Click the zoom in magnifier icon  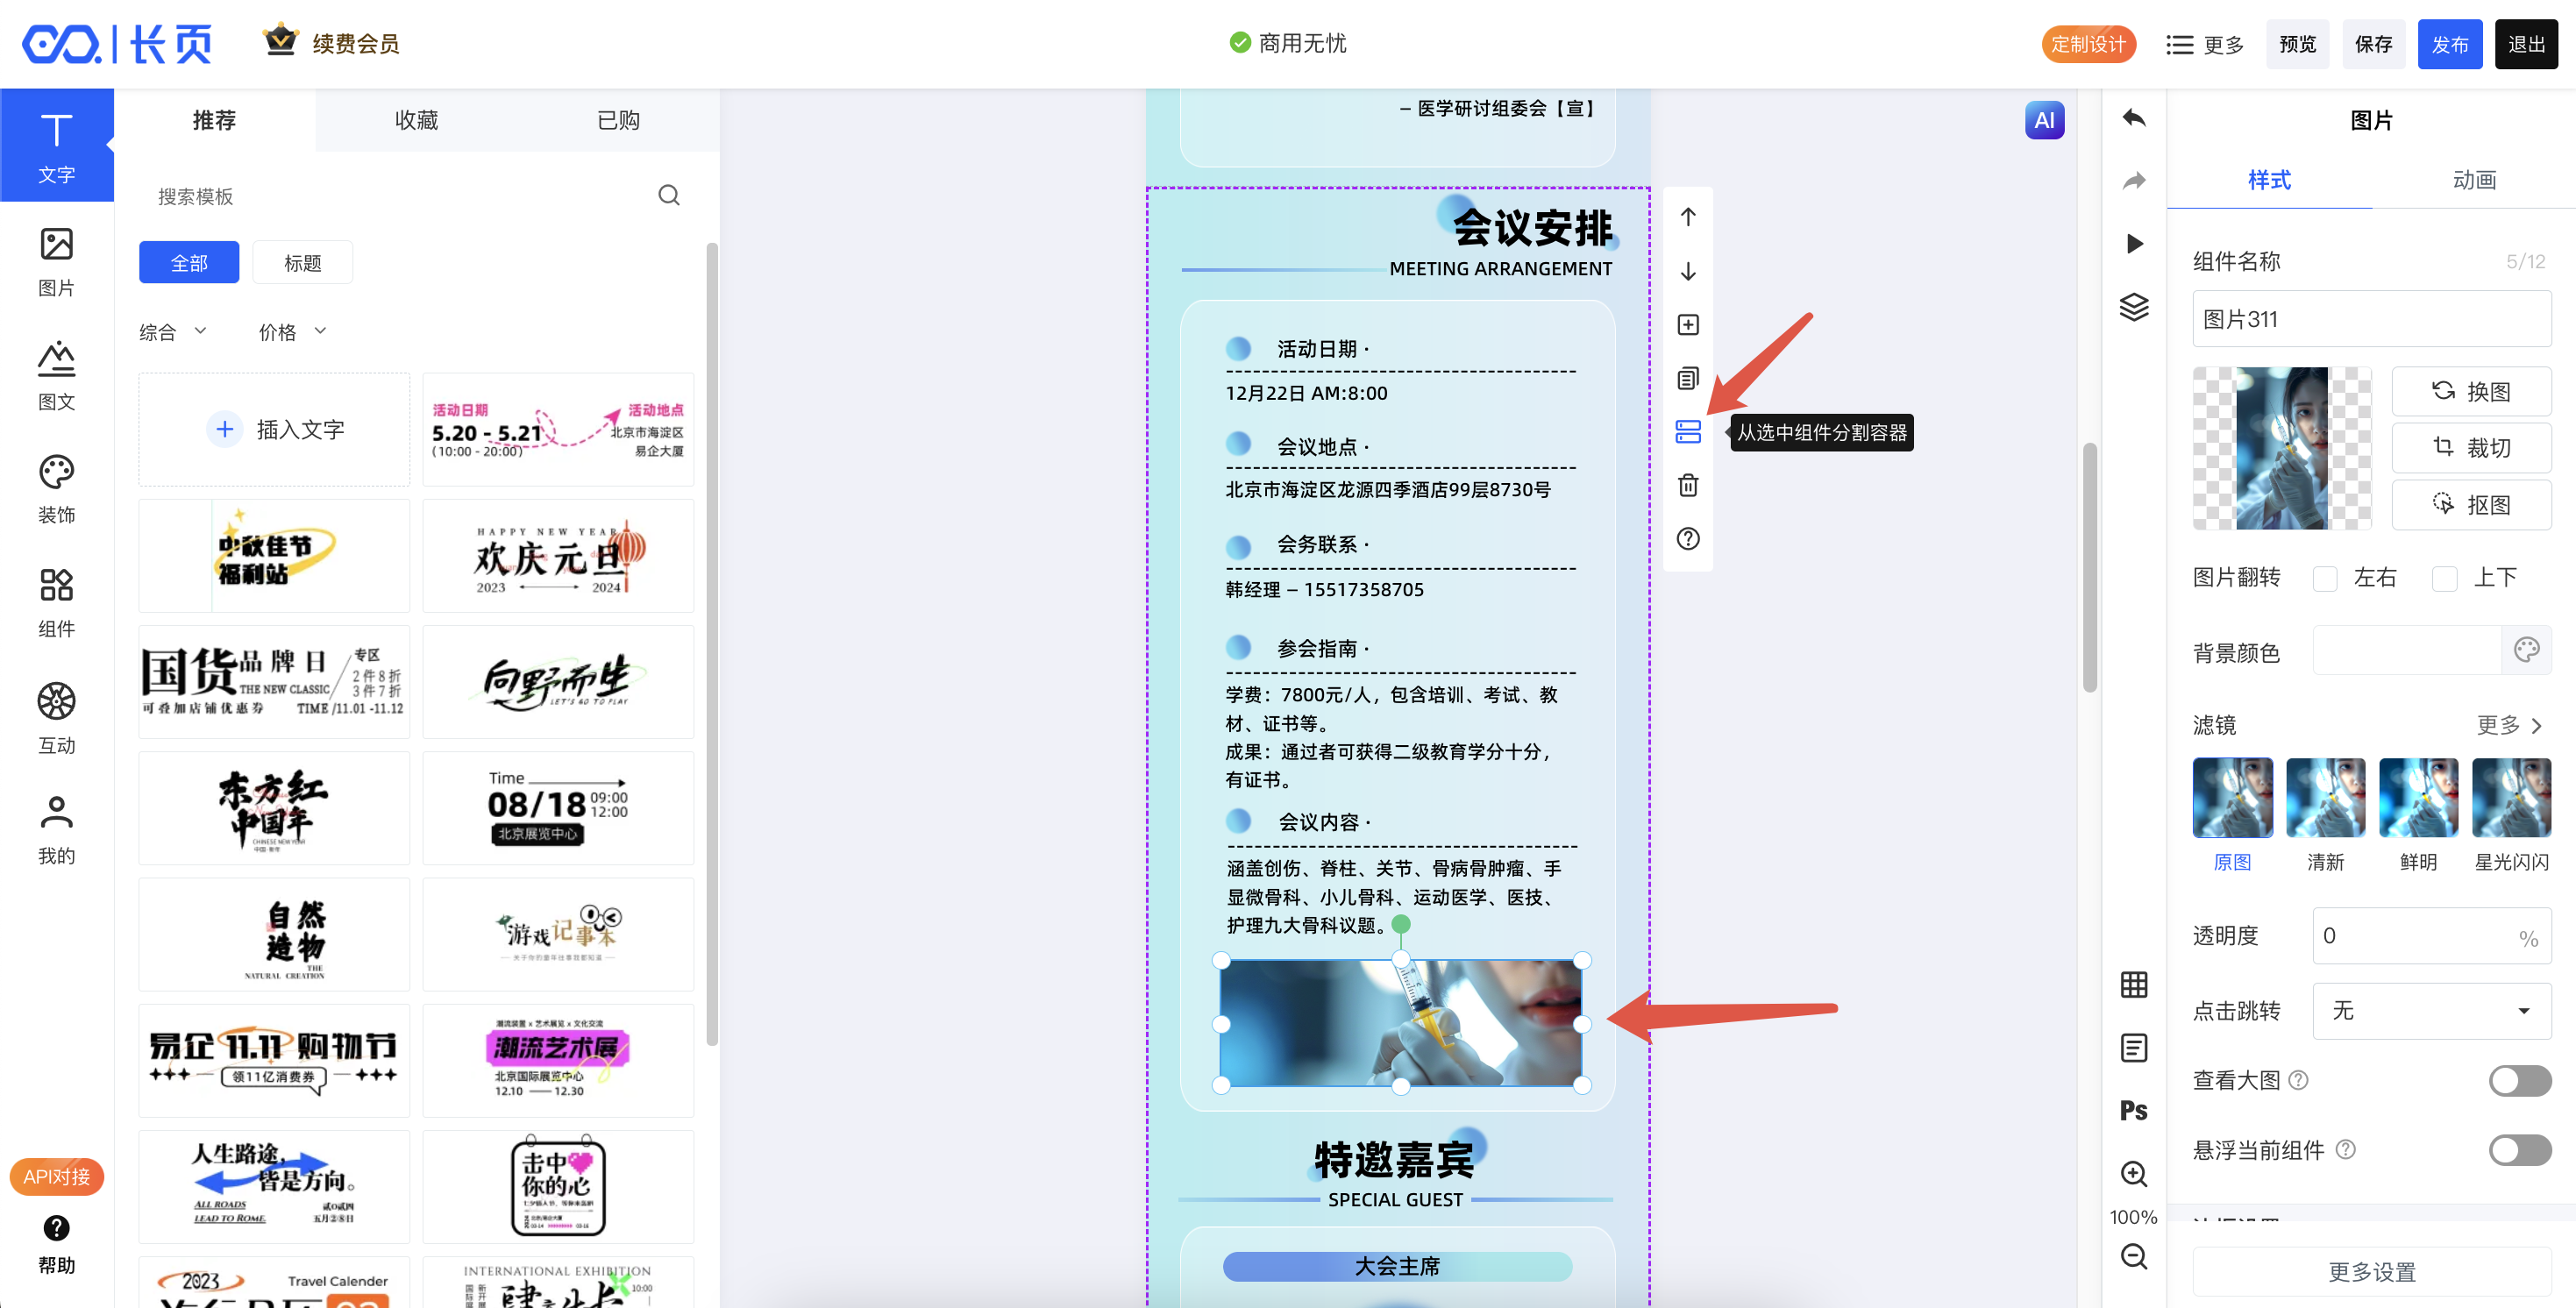(2134, 1174)
